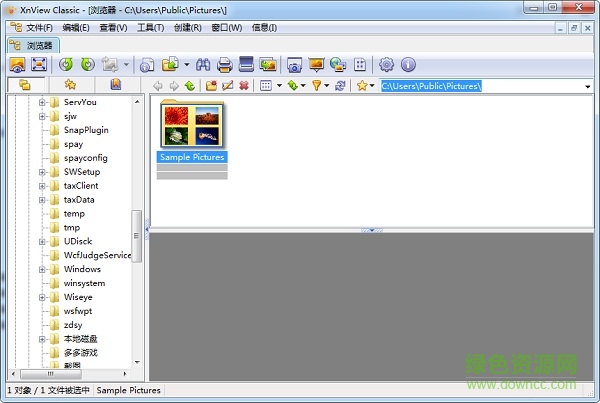Switch to the folders tree panel tab
Screen dimensions: 600x403
click(x=25, y=85)
